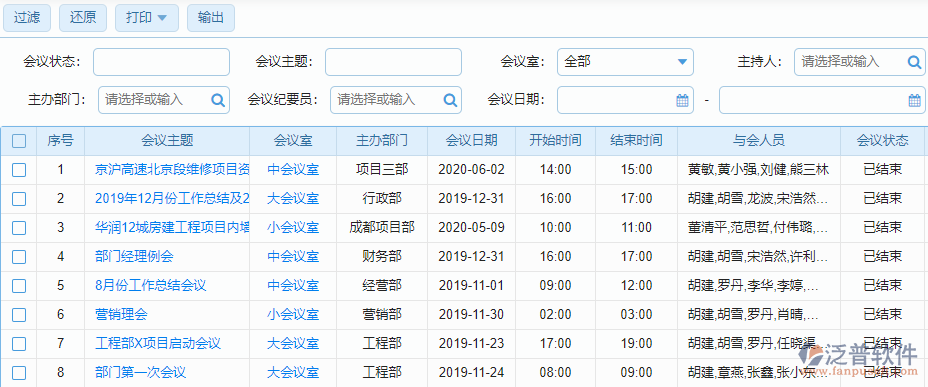The width and height of the screenshot is (928, 387).
Task: Click the 会议状态 column header
Action: tap(882, 141)
